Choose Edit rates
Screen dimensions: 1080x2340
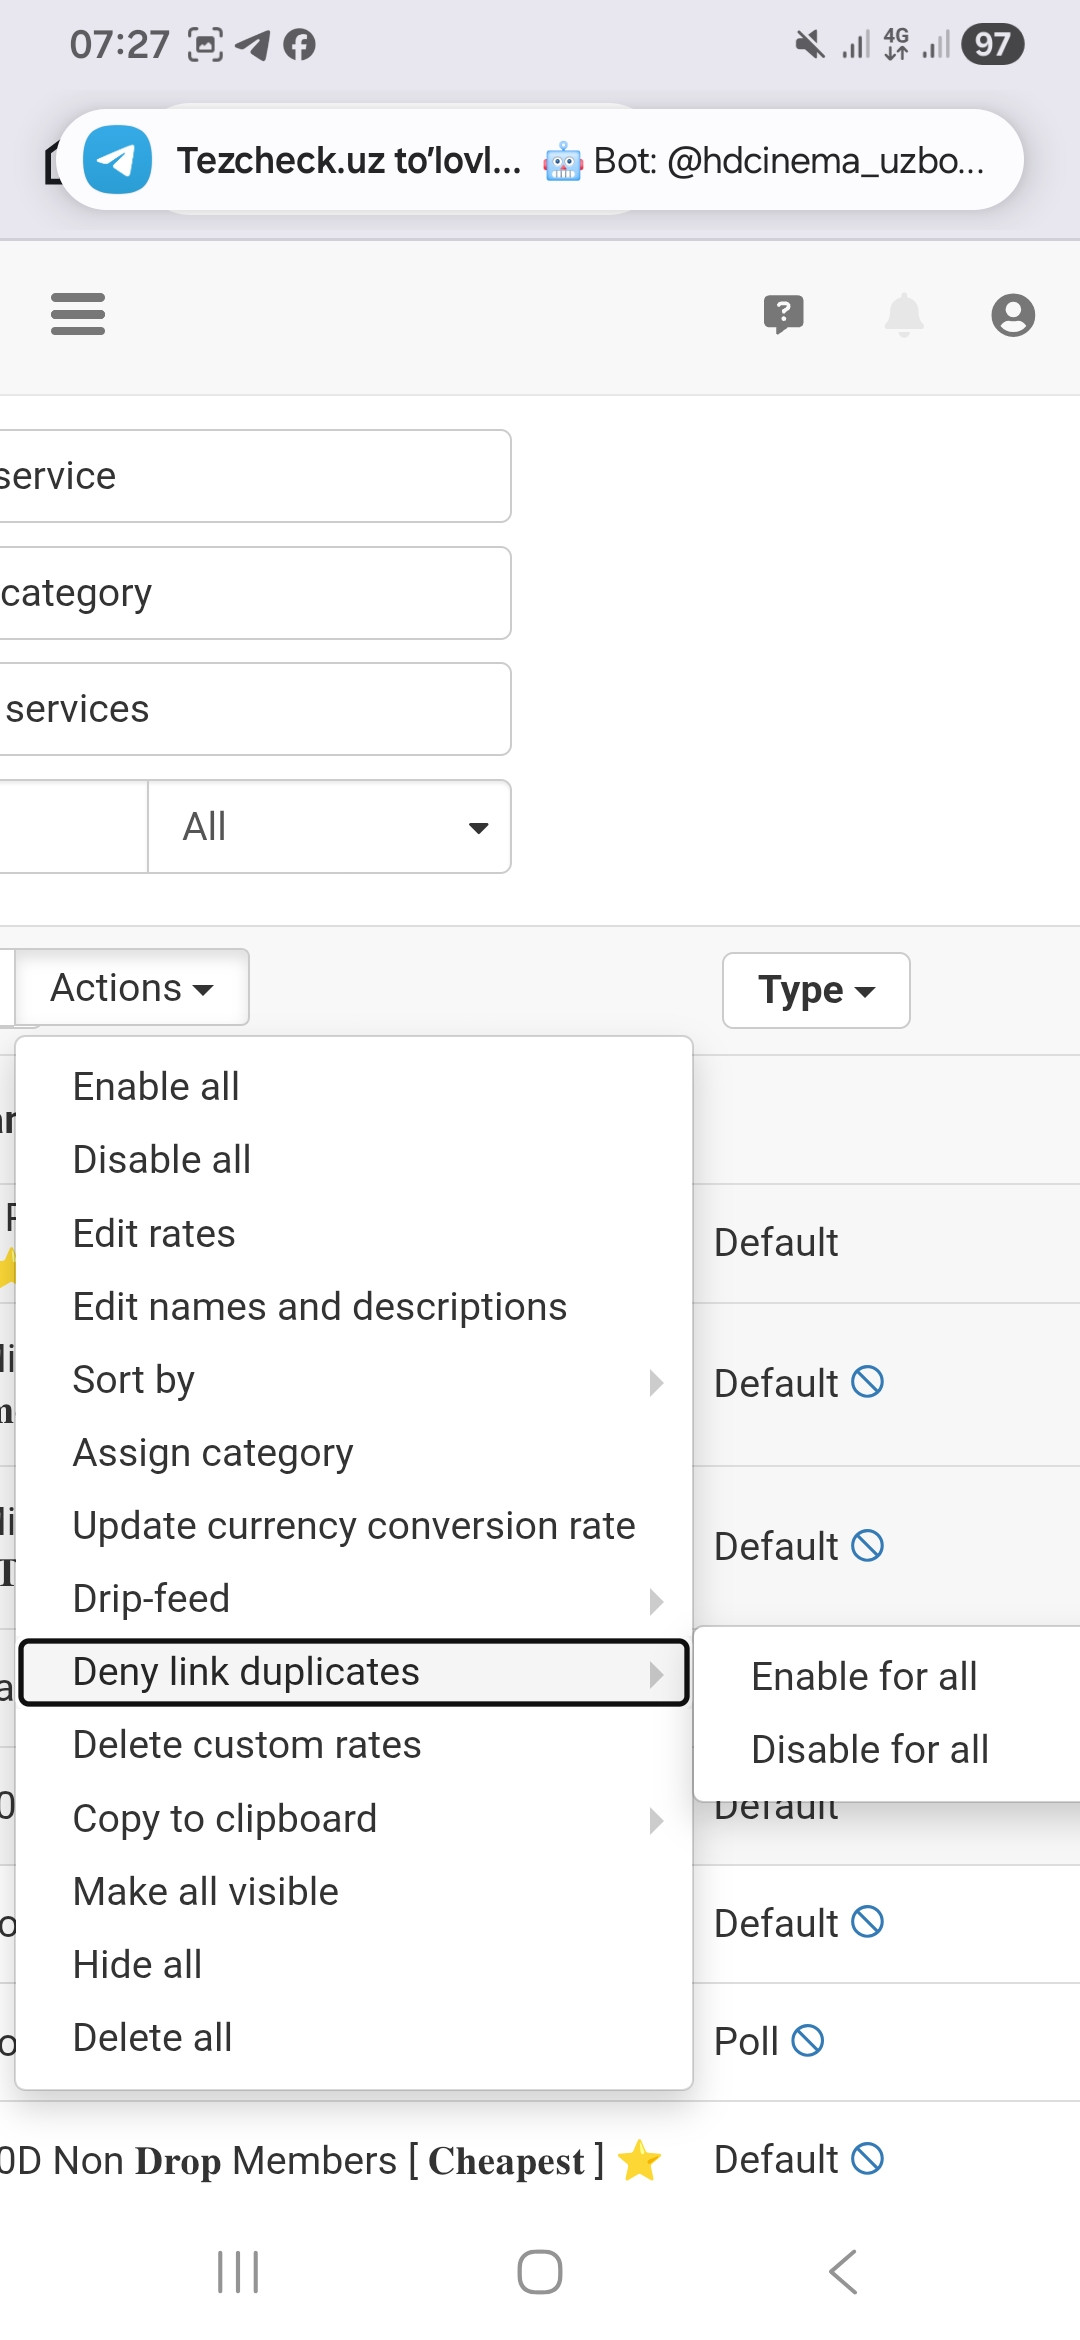coord(354,1233)
